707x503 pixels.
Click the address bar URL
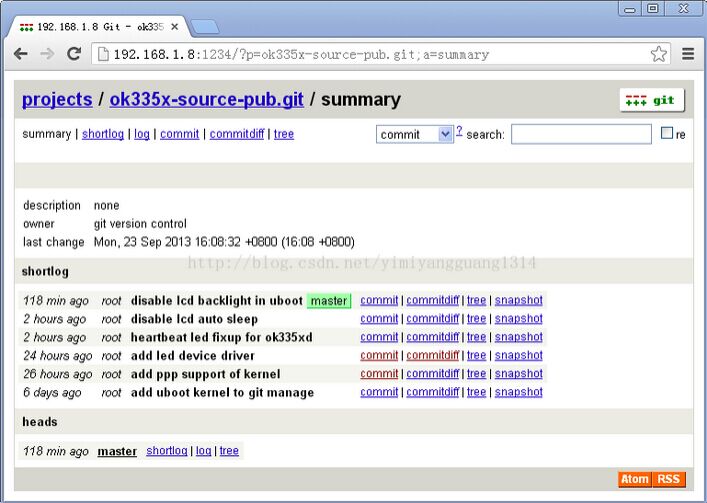(300, 54)
